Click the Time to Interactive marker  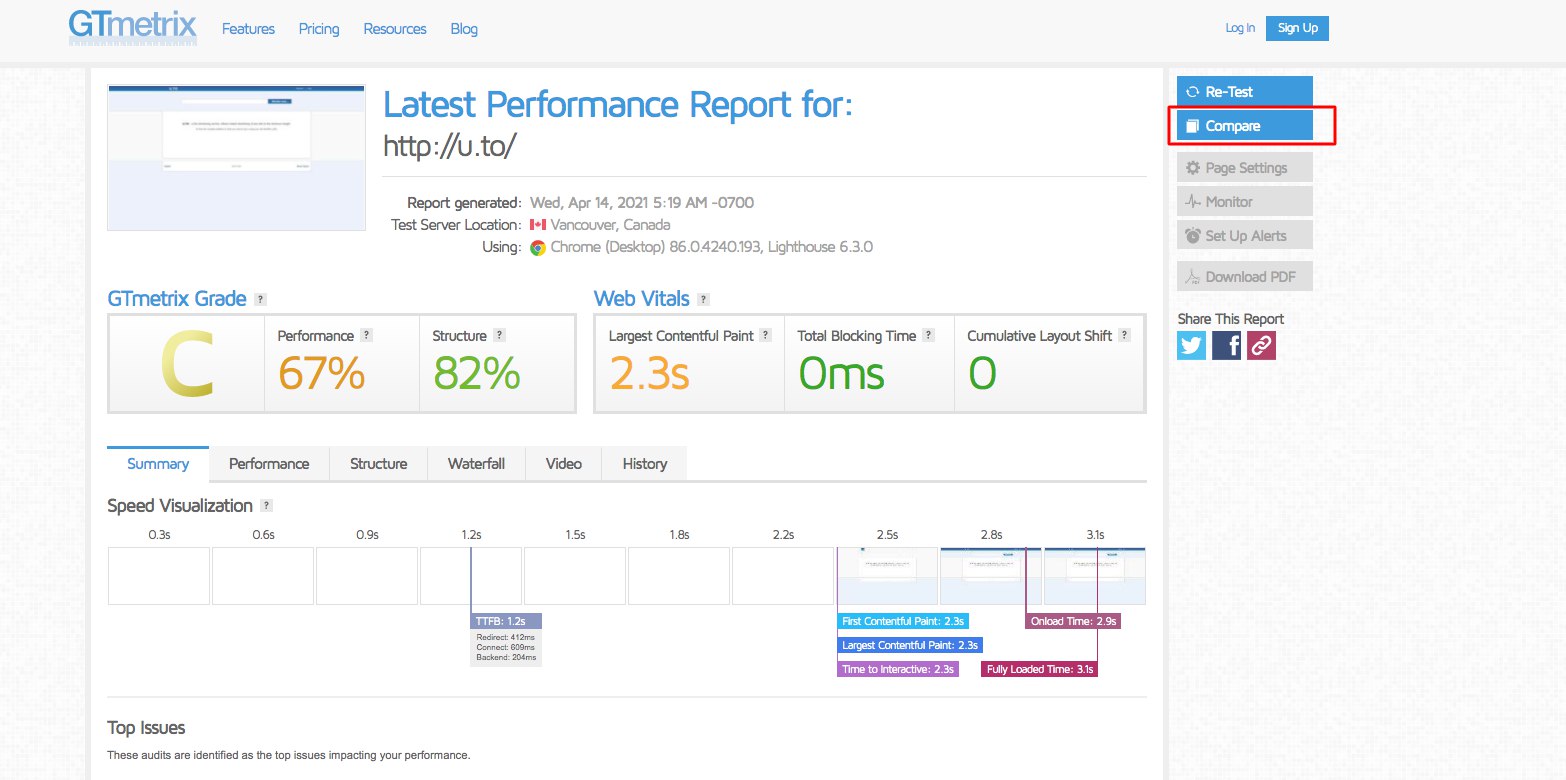click(898, 669)
